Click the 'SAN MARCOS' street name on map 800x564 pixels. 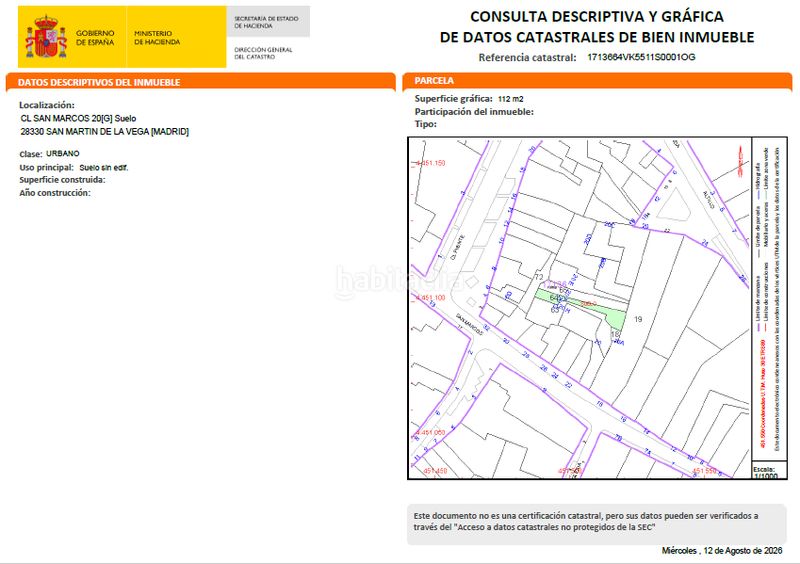[x=469, y=324]
